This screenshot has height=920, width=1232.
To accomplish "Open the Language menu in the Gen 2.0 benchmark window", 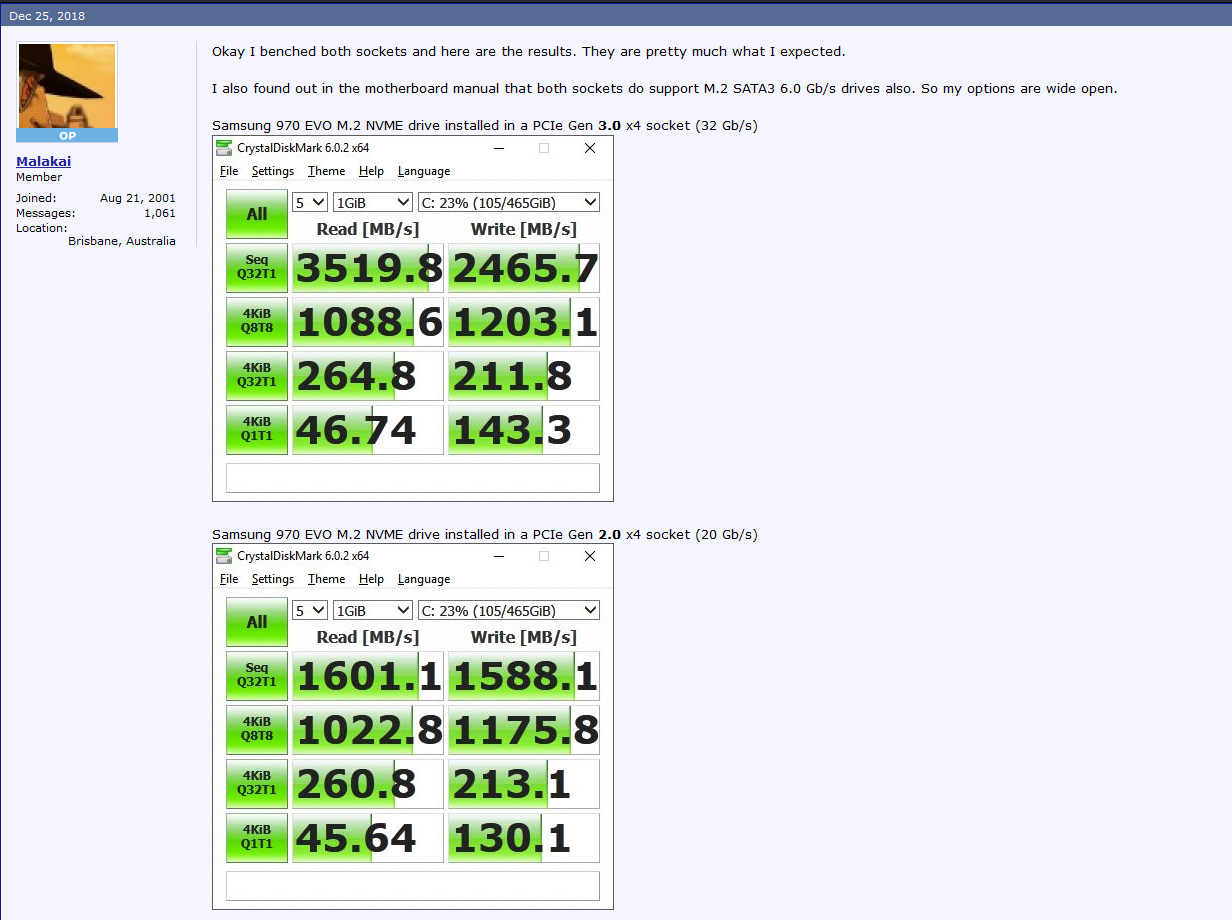I will (x=424, y=579).
